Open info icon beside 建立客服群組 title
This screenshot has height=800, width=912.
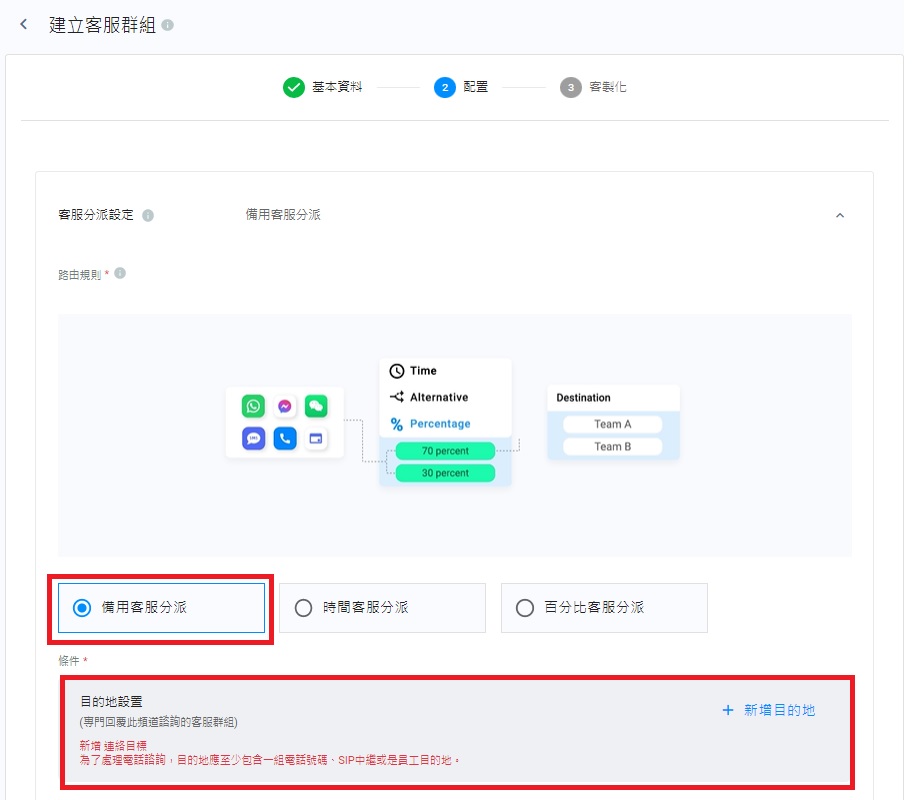tap(168, 25)
